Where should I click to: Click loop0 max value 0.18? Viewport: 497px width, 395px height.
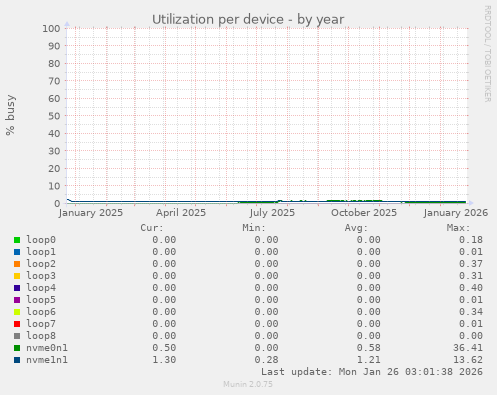pyautogui.click(x=471, y=240)
